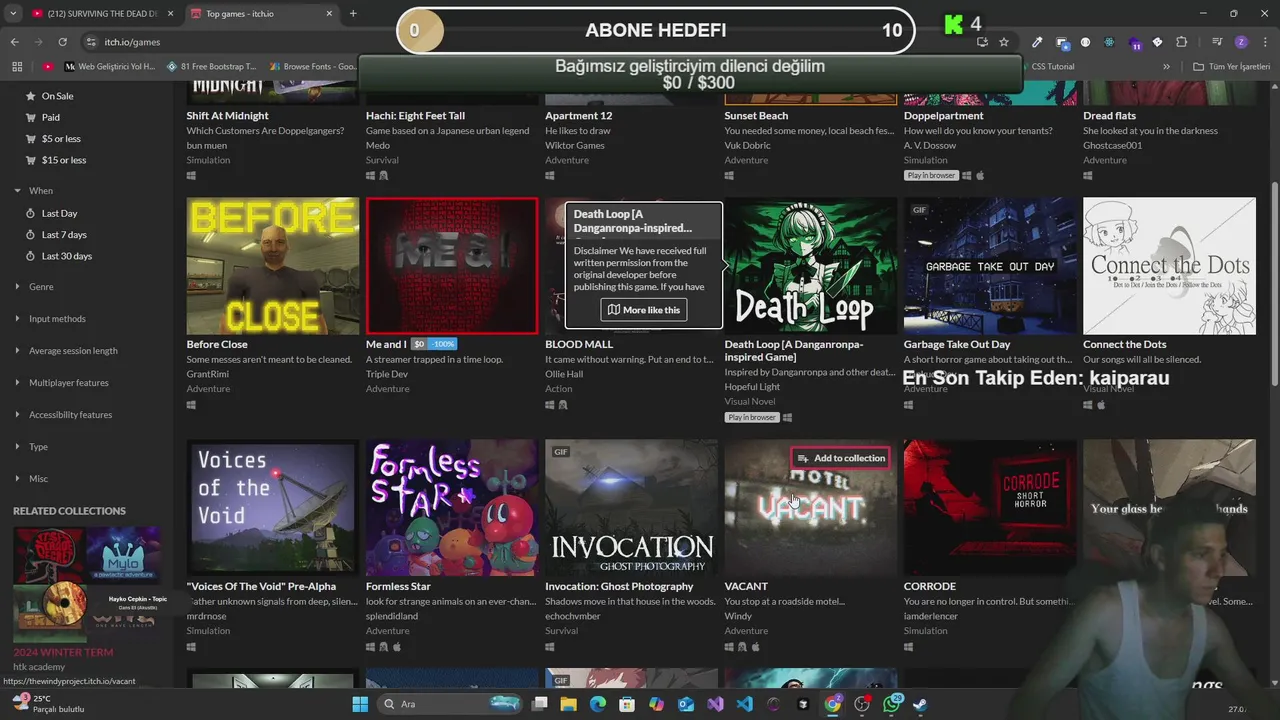The height and width of the screenshot is (720, 1280).
Task: Open Outlook from the taskbar
Action: tap(686, 704)
